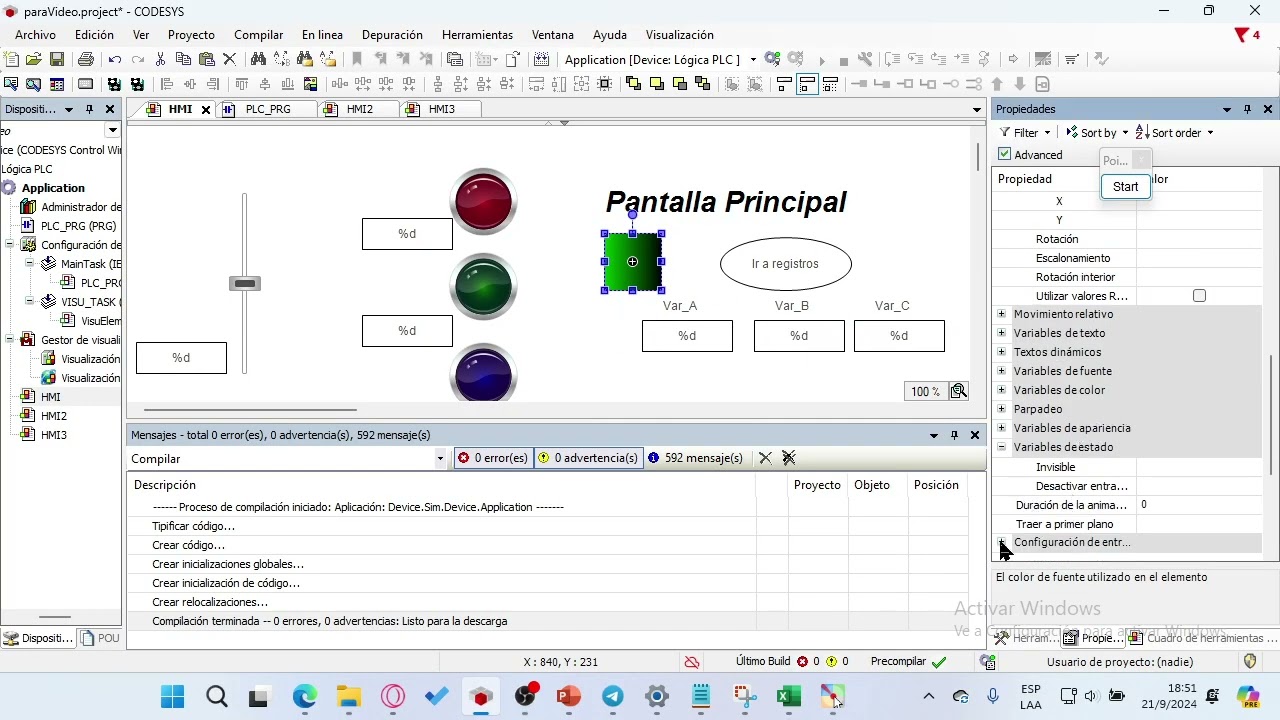This screenshot has width=1280, height=720.
Task: Click the Cut scissors icon
Action: 160,60
